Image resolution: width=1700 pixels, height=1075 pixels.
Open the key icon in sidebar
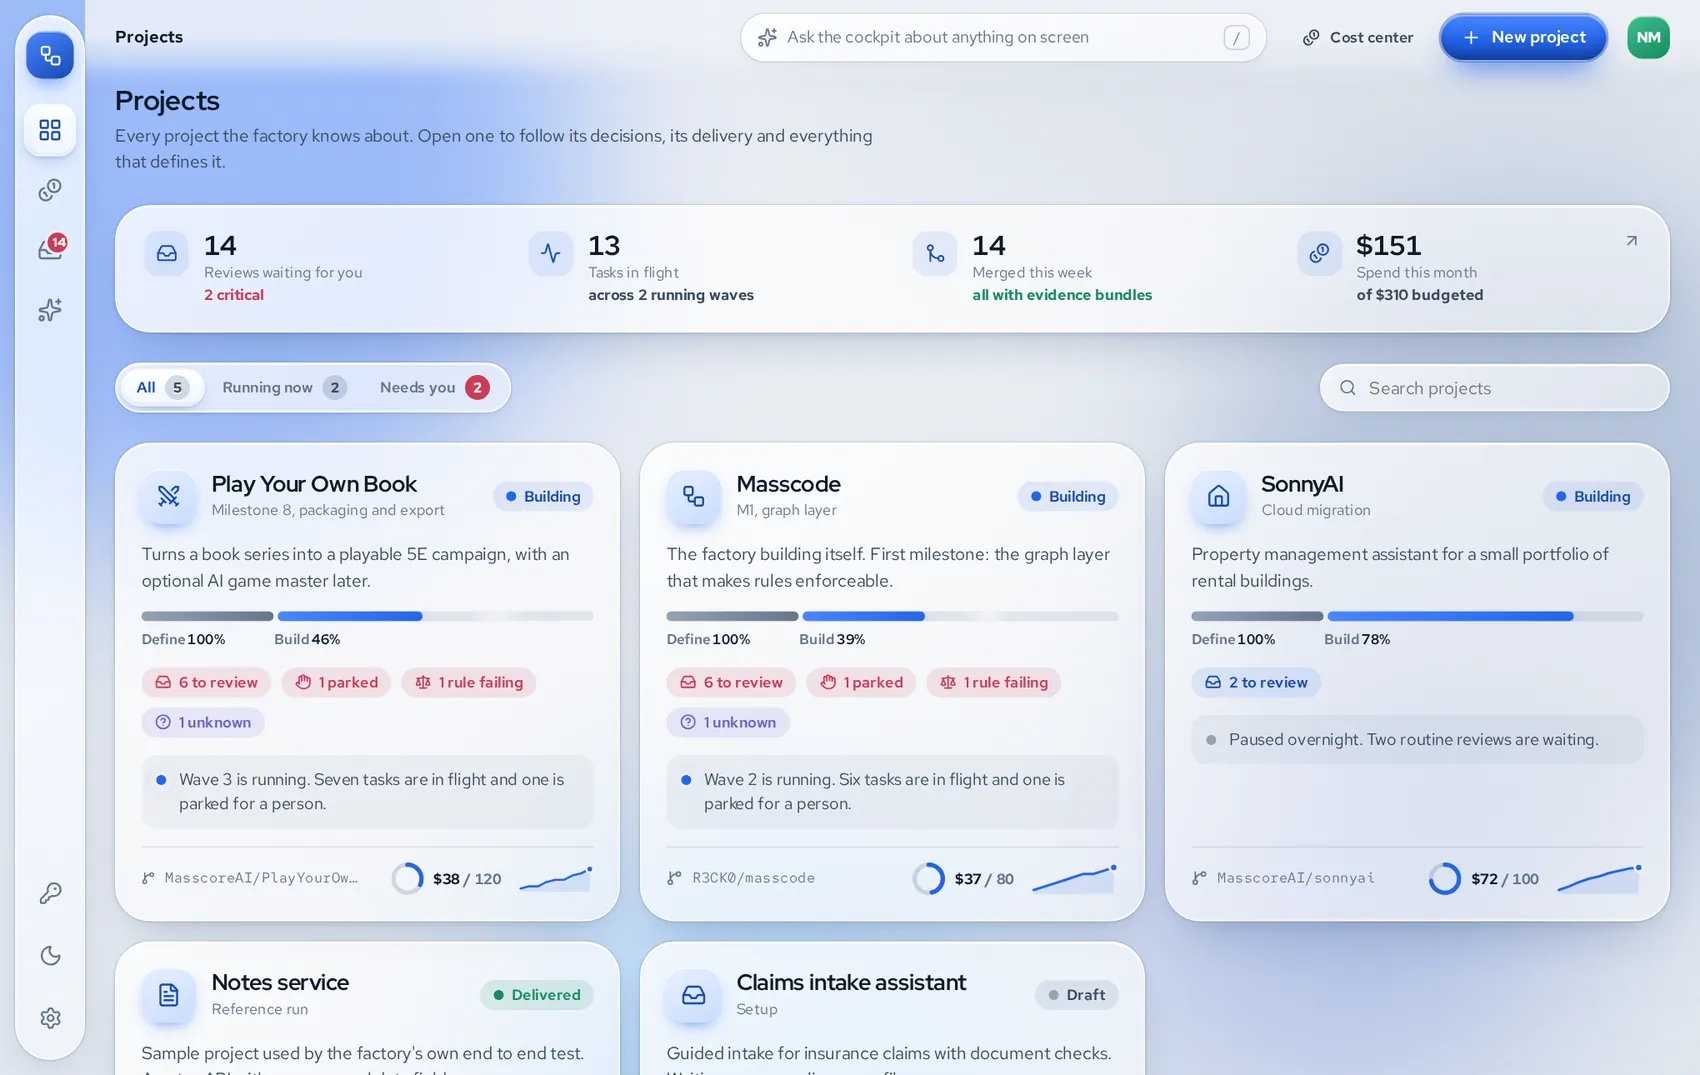tap(50, 893)
